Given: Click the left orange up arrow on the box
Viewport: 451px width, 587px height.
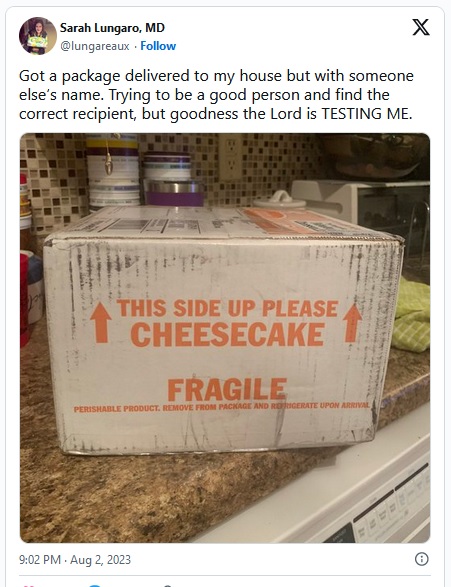Looking at the screenshot, I should coord(101,323).
